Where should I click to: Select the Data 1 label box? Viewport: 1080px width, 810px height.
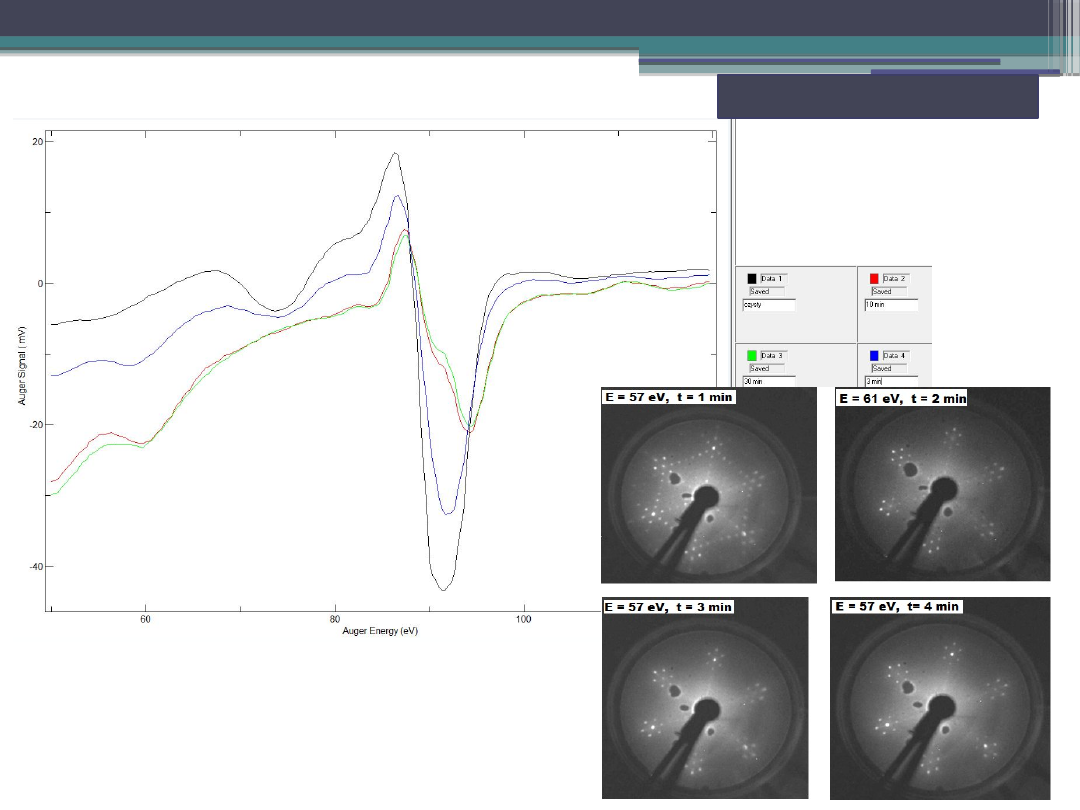pyautogui.click(x=773, y=278)
